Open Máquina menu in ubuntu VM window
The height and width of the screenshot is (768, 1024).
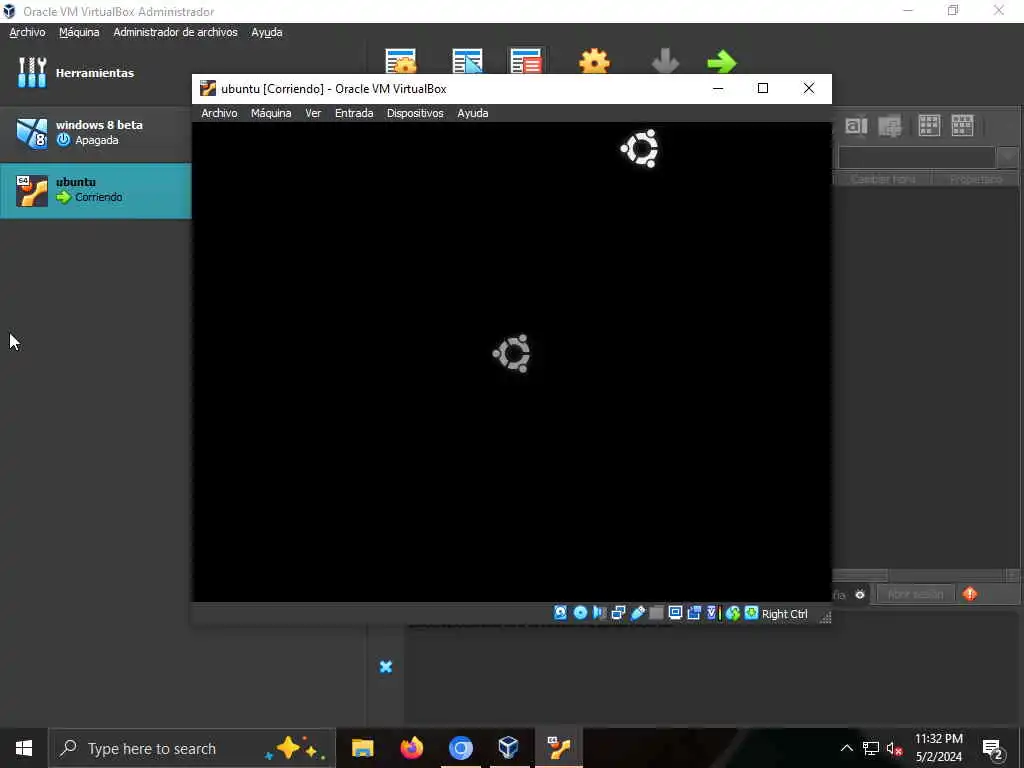[271, 113]
